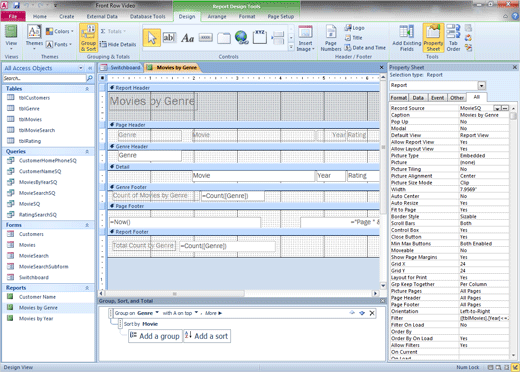The width and height of the screenshot is (520, 372).
Task: Close the Property Sheet pane
Action: pyautogui.click(x=515, y=67)
